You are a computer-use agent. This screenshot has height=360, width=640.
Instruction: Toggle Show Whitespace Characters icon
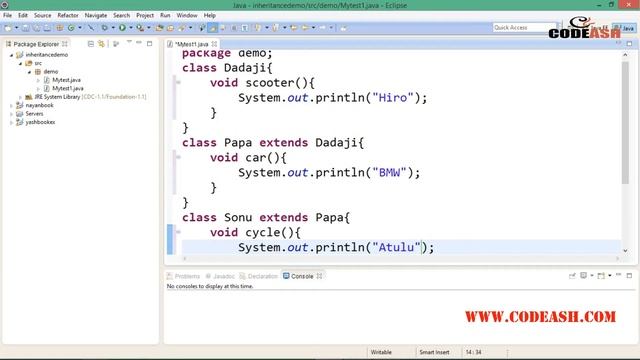(x=244, y=28)
